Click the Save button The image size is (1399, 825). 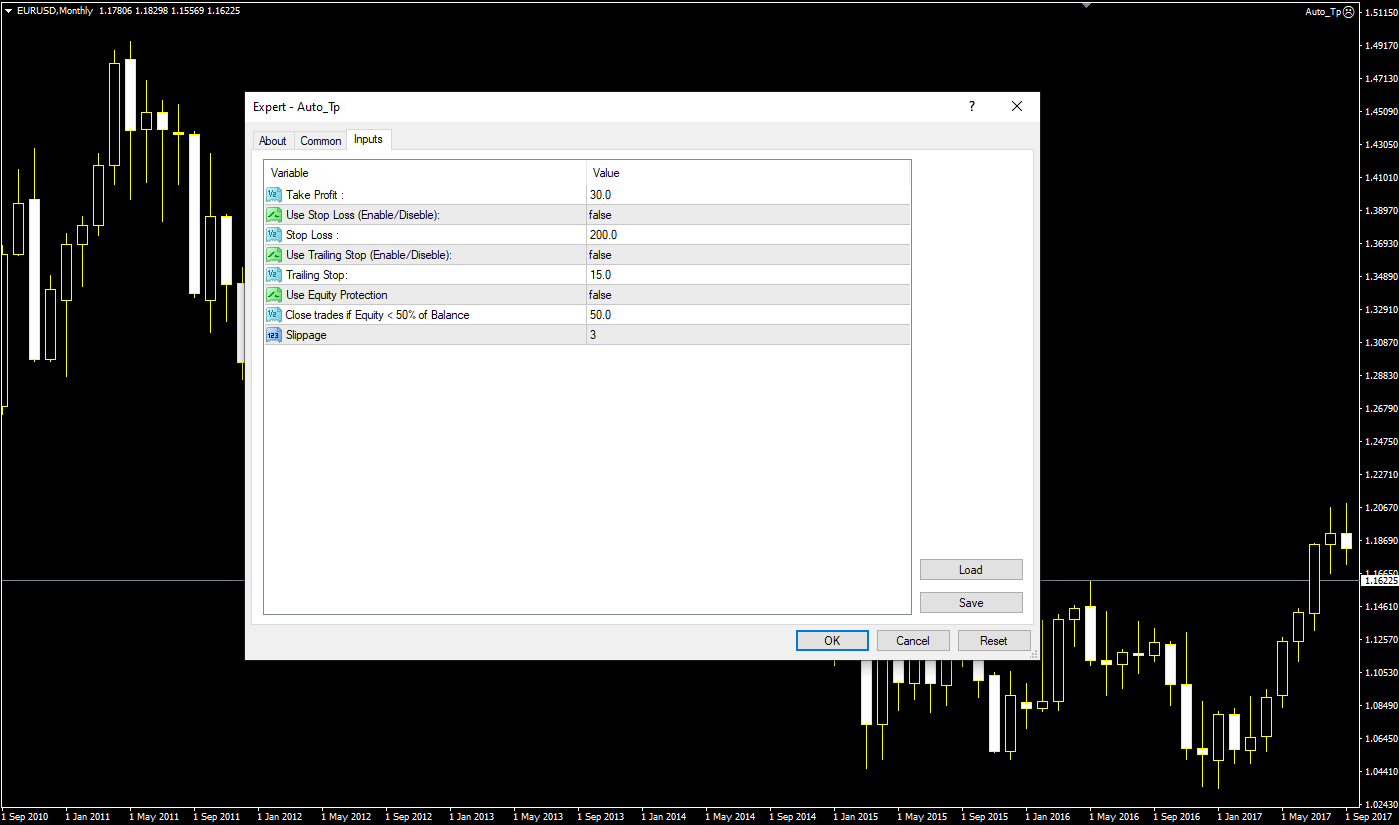pyautogui.click(x=970, y=603)
